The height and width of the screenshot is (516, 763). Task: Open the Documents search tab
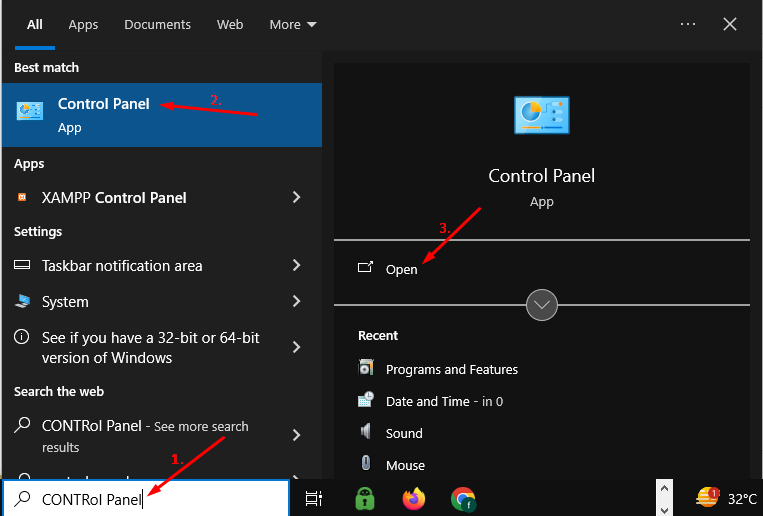coord(157,24)
